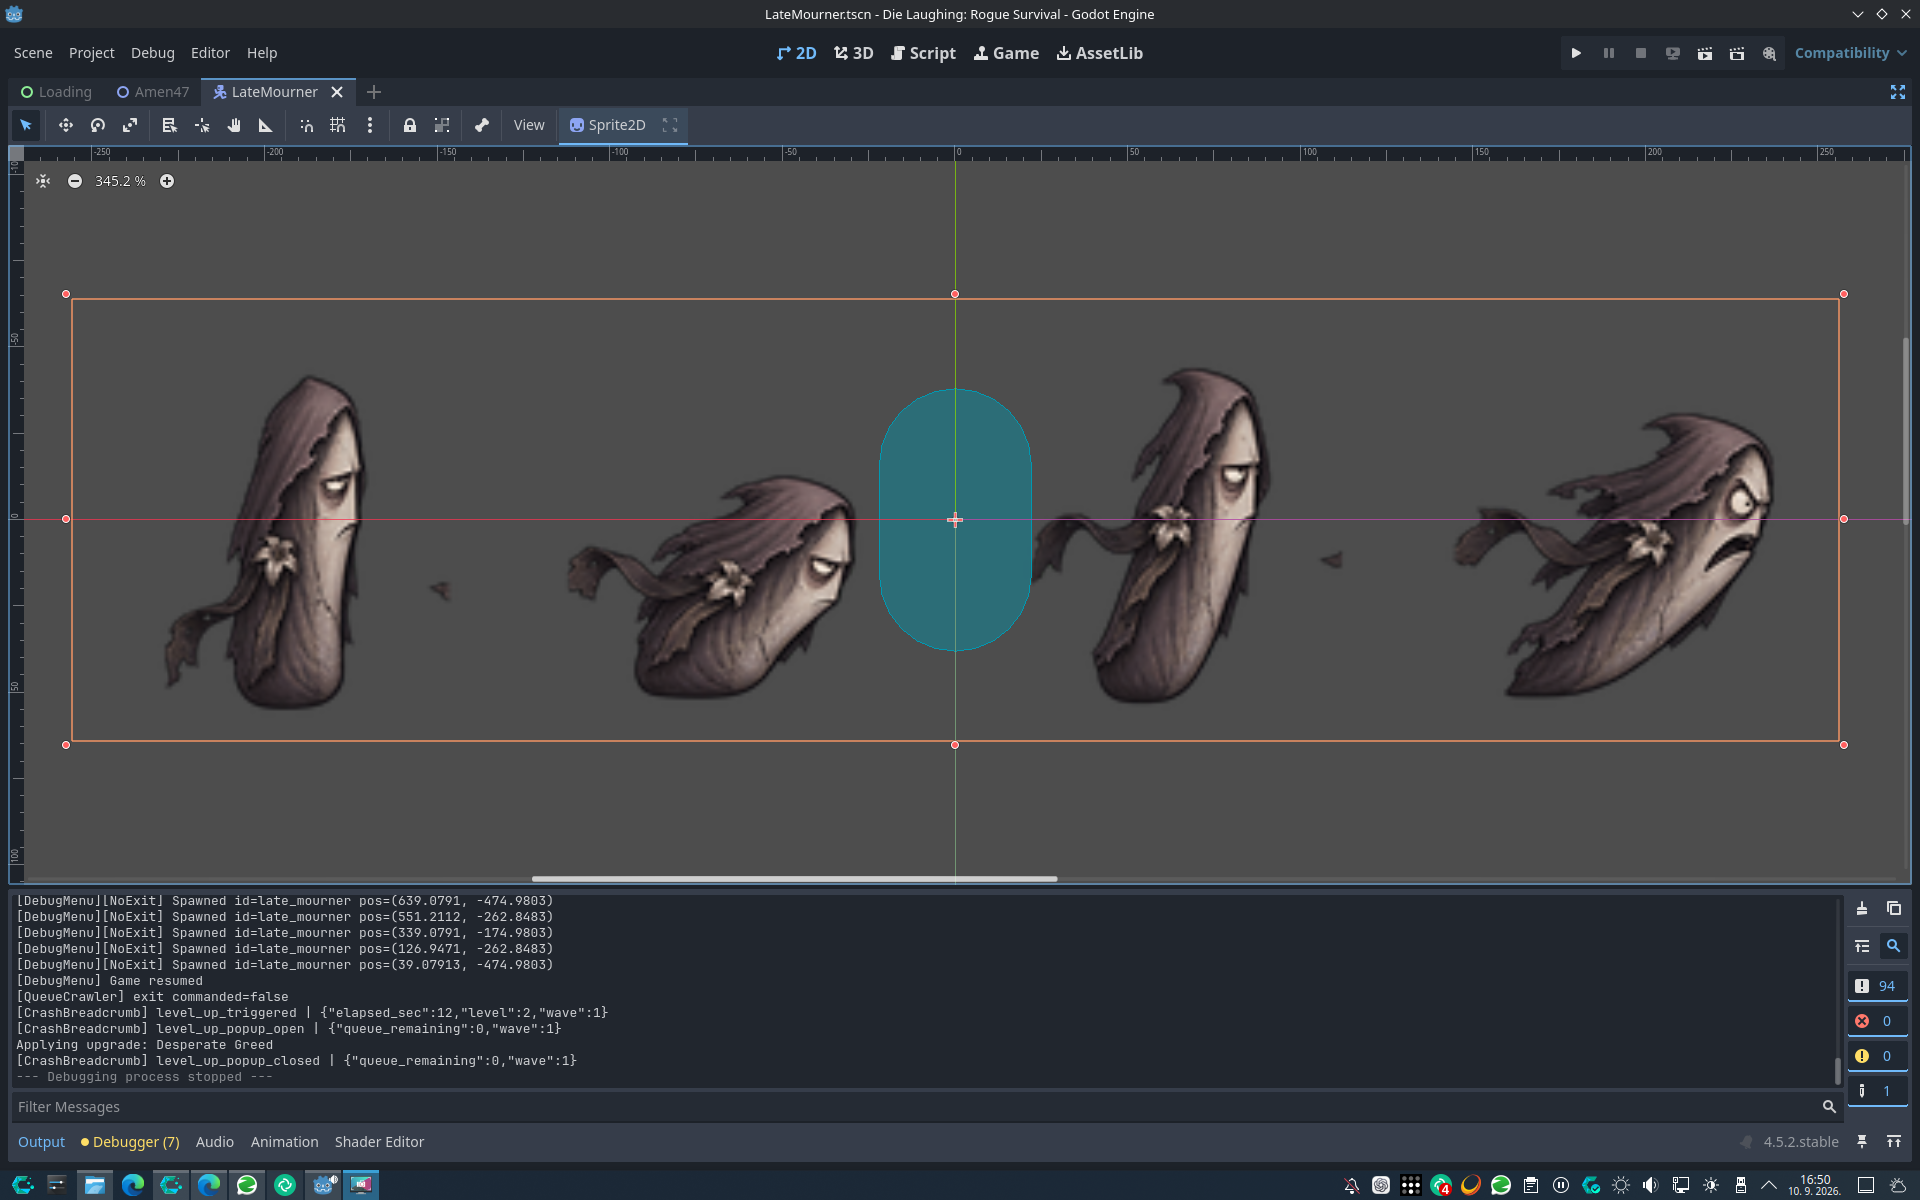Activate the Move Mode tool
Viewport: 1920px width, 1200px height.
65,125
